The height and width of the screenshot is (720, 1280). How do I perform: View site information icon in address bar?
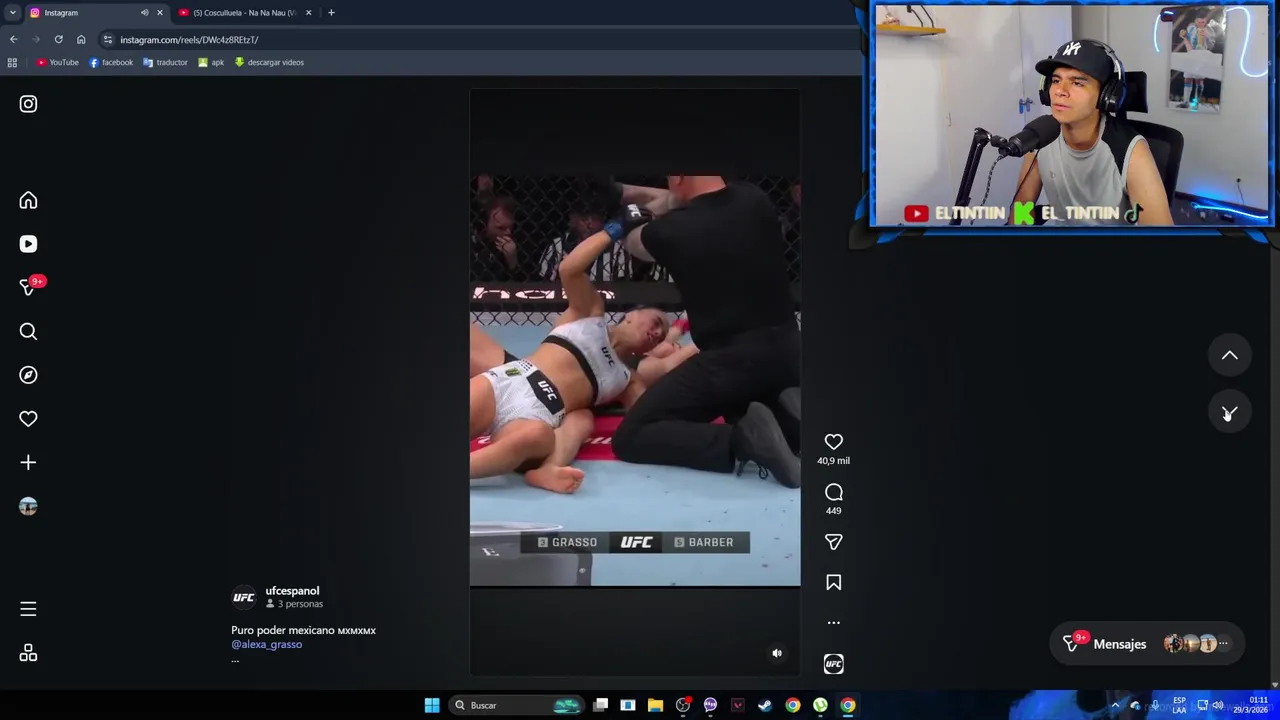[107, 40]
